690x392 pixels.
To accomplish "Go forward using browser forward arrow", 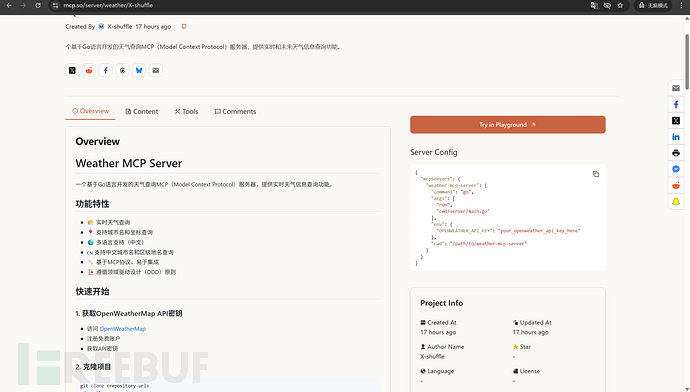I will [23, 5].
